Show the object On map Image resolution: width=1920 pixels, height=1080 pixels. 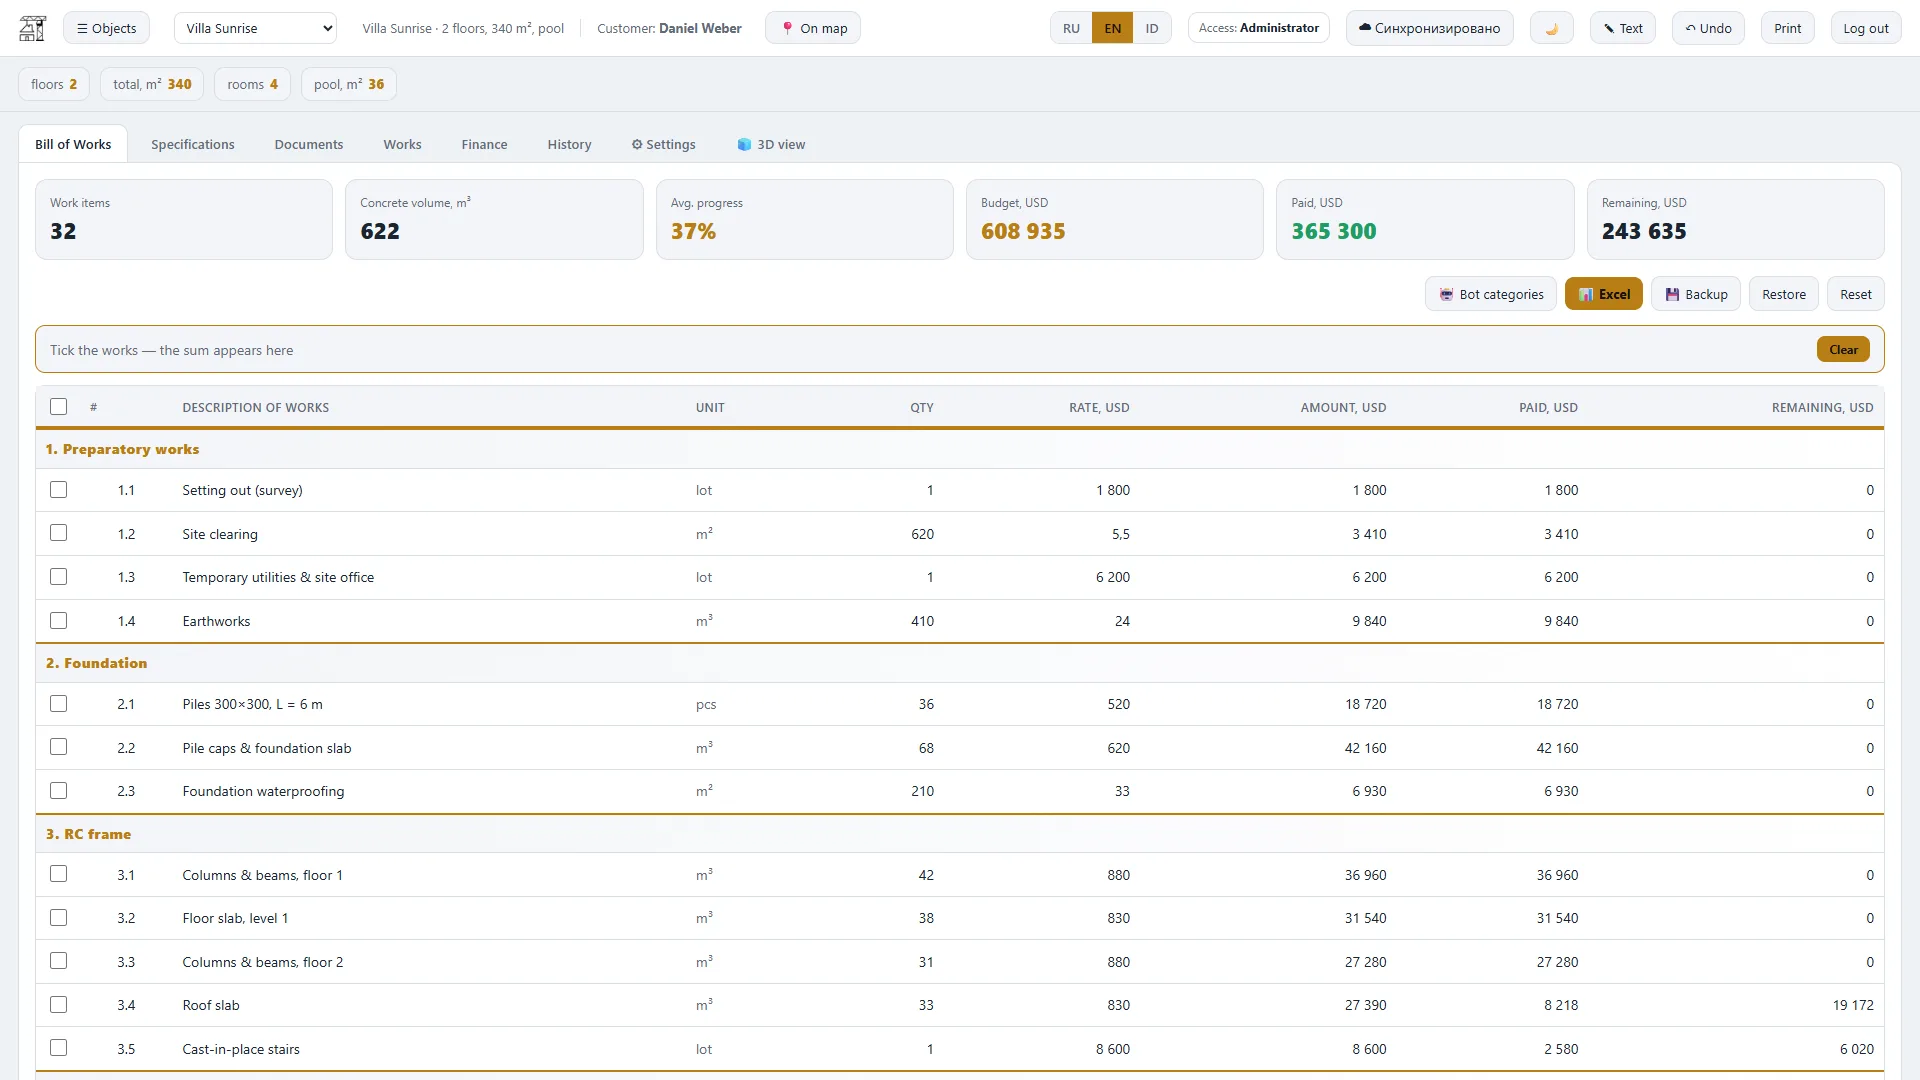coord(813,28)
